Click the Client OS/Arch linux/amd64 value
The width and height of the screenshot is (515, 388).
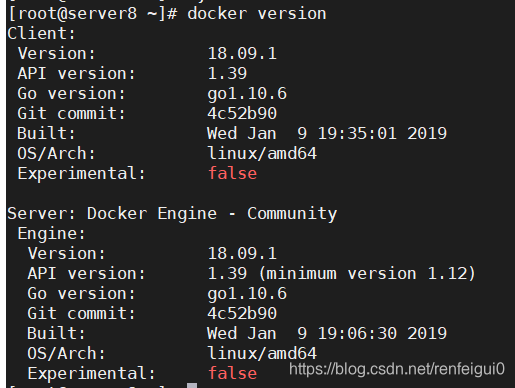point(262,154)
